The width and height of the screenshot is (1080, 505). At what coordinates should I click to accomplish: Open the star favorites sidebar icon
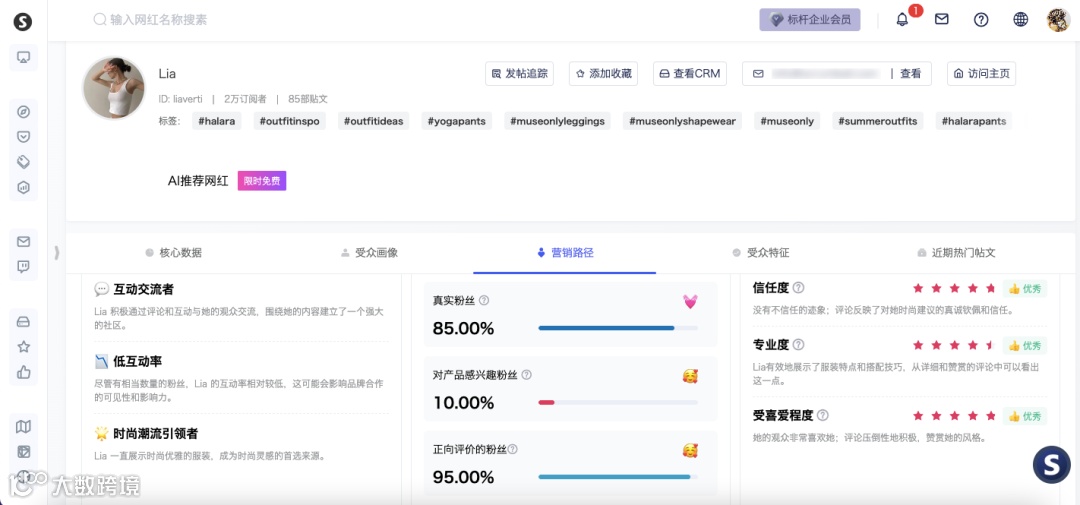(23, 347)
